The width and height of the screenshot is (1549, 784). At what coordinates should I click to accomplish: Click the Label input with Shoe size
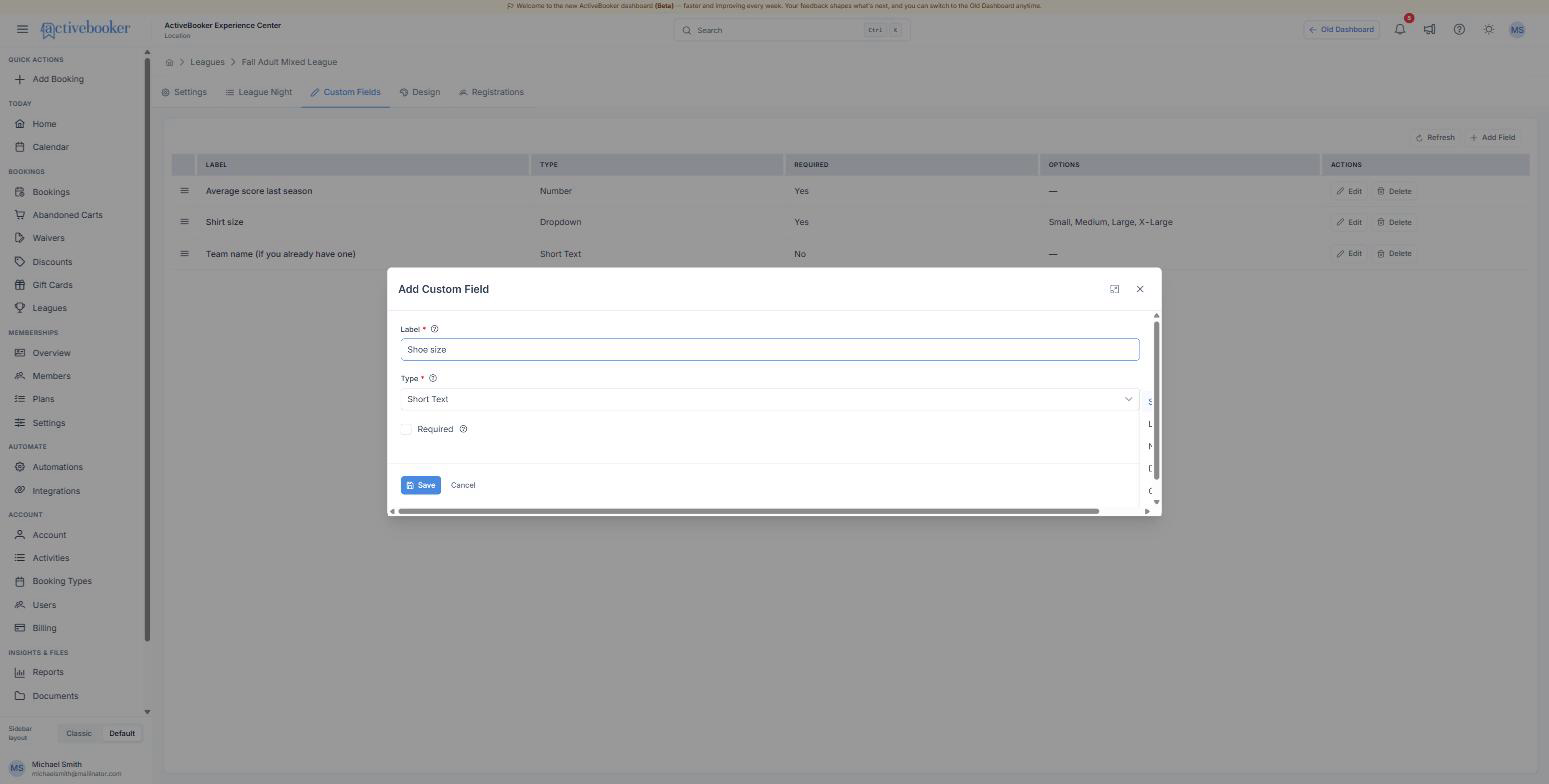coord(769,349)
